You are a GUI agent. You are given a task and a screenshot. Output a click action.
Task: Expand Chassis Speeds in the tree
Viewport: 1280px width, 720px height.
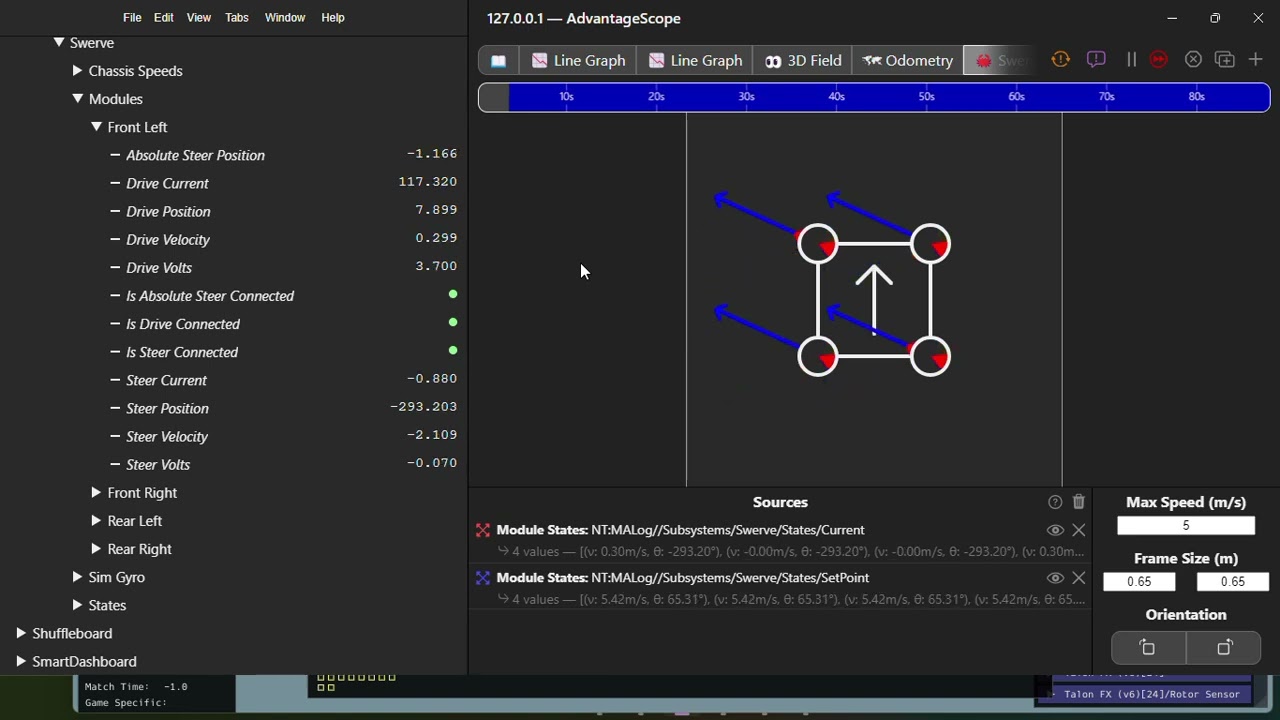78,71
